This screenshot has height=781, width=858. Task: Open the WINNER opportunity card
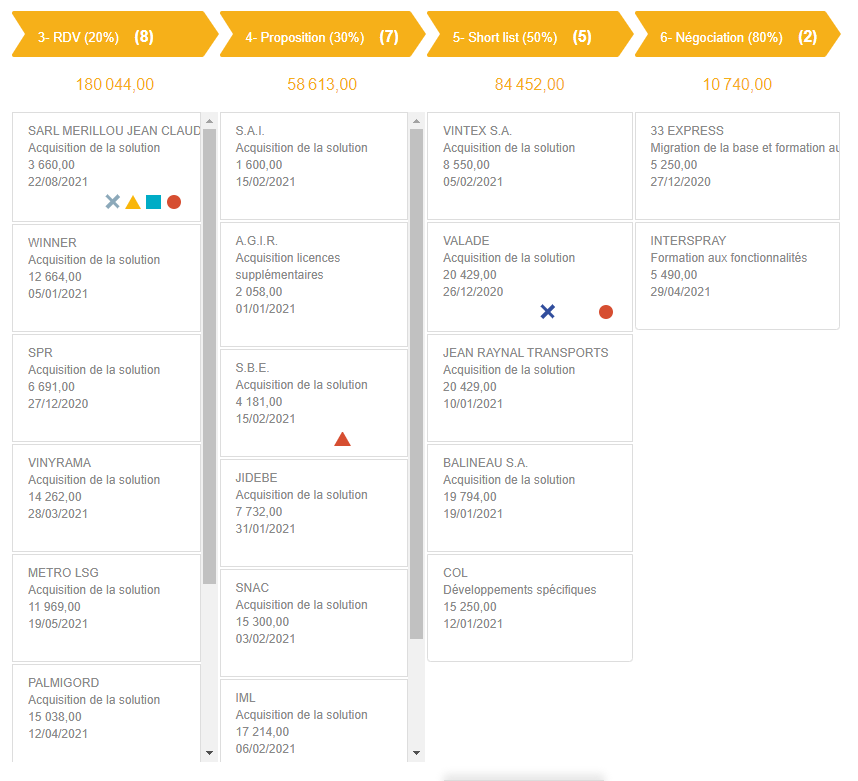click(x=106, y=275)
